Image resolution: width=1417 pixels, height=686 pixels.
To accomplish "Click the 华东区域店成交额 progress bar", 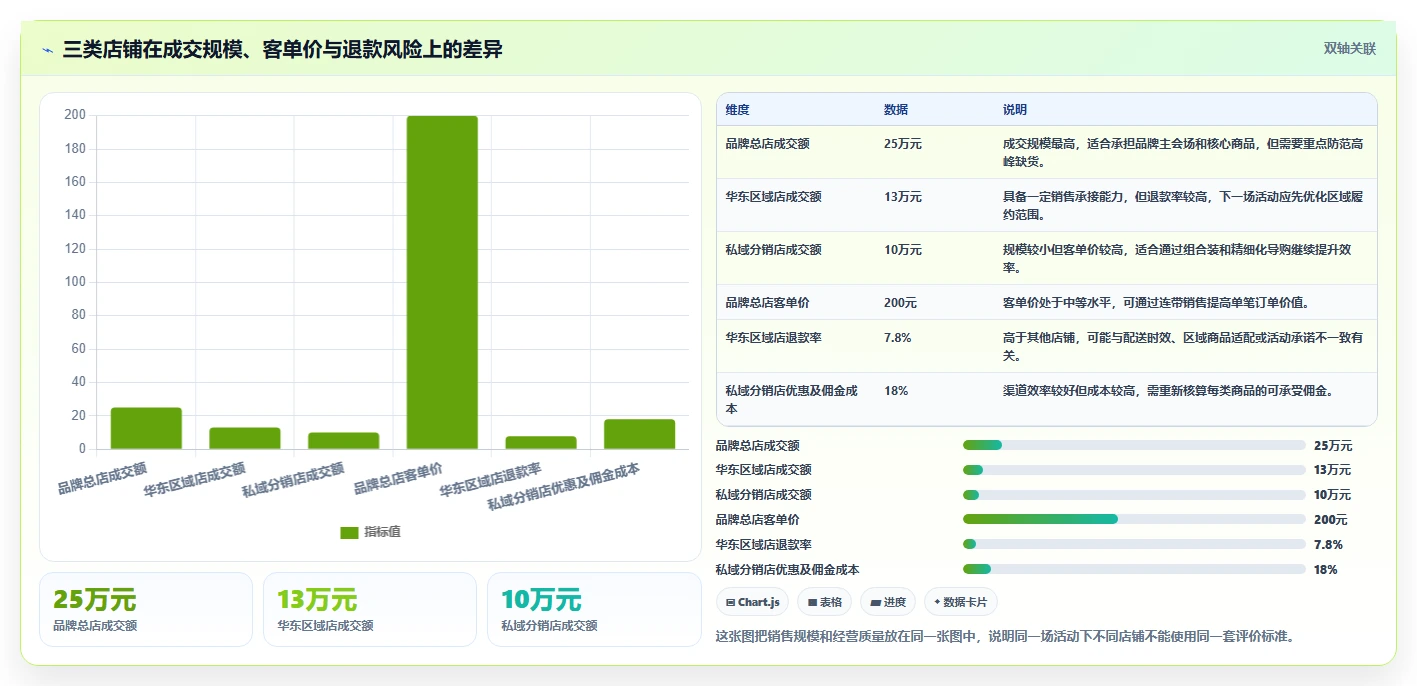I will (x=1134, y=470).
